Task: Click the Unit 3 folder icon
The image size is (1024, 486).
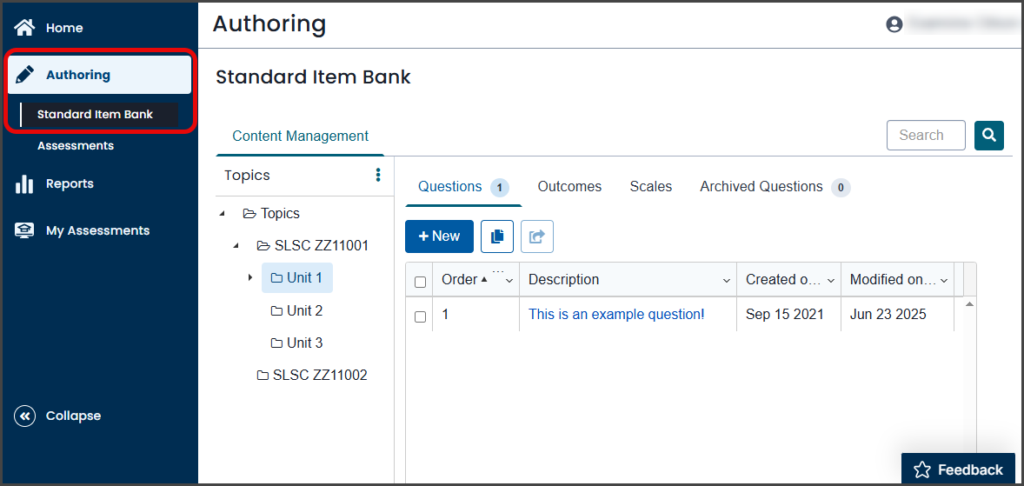Action: click(x=277, y=343)
